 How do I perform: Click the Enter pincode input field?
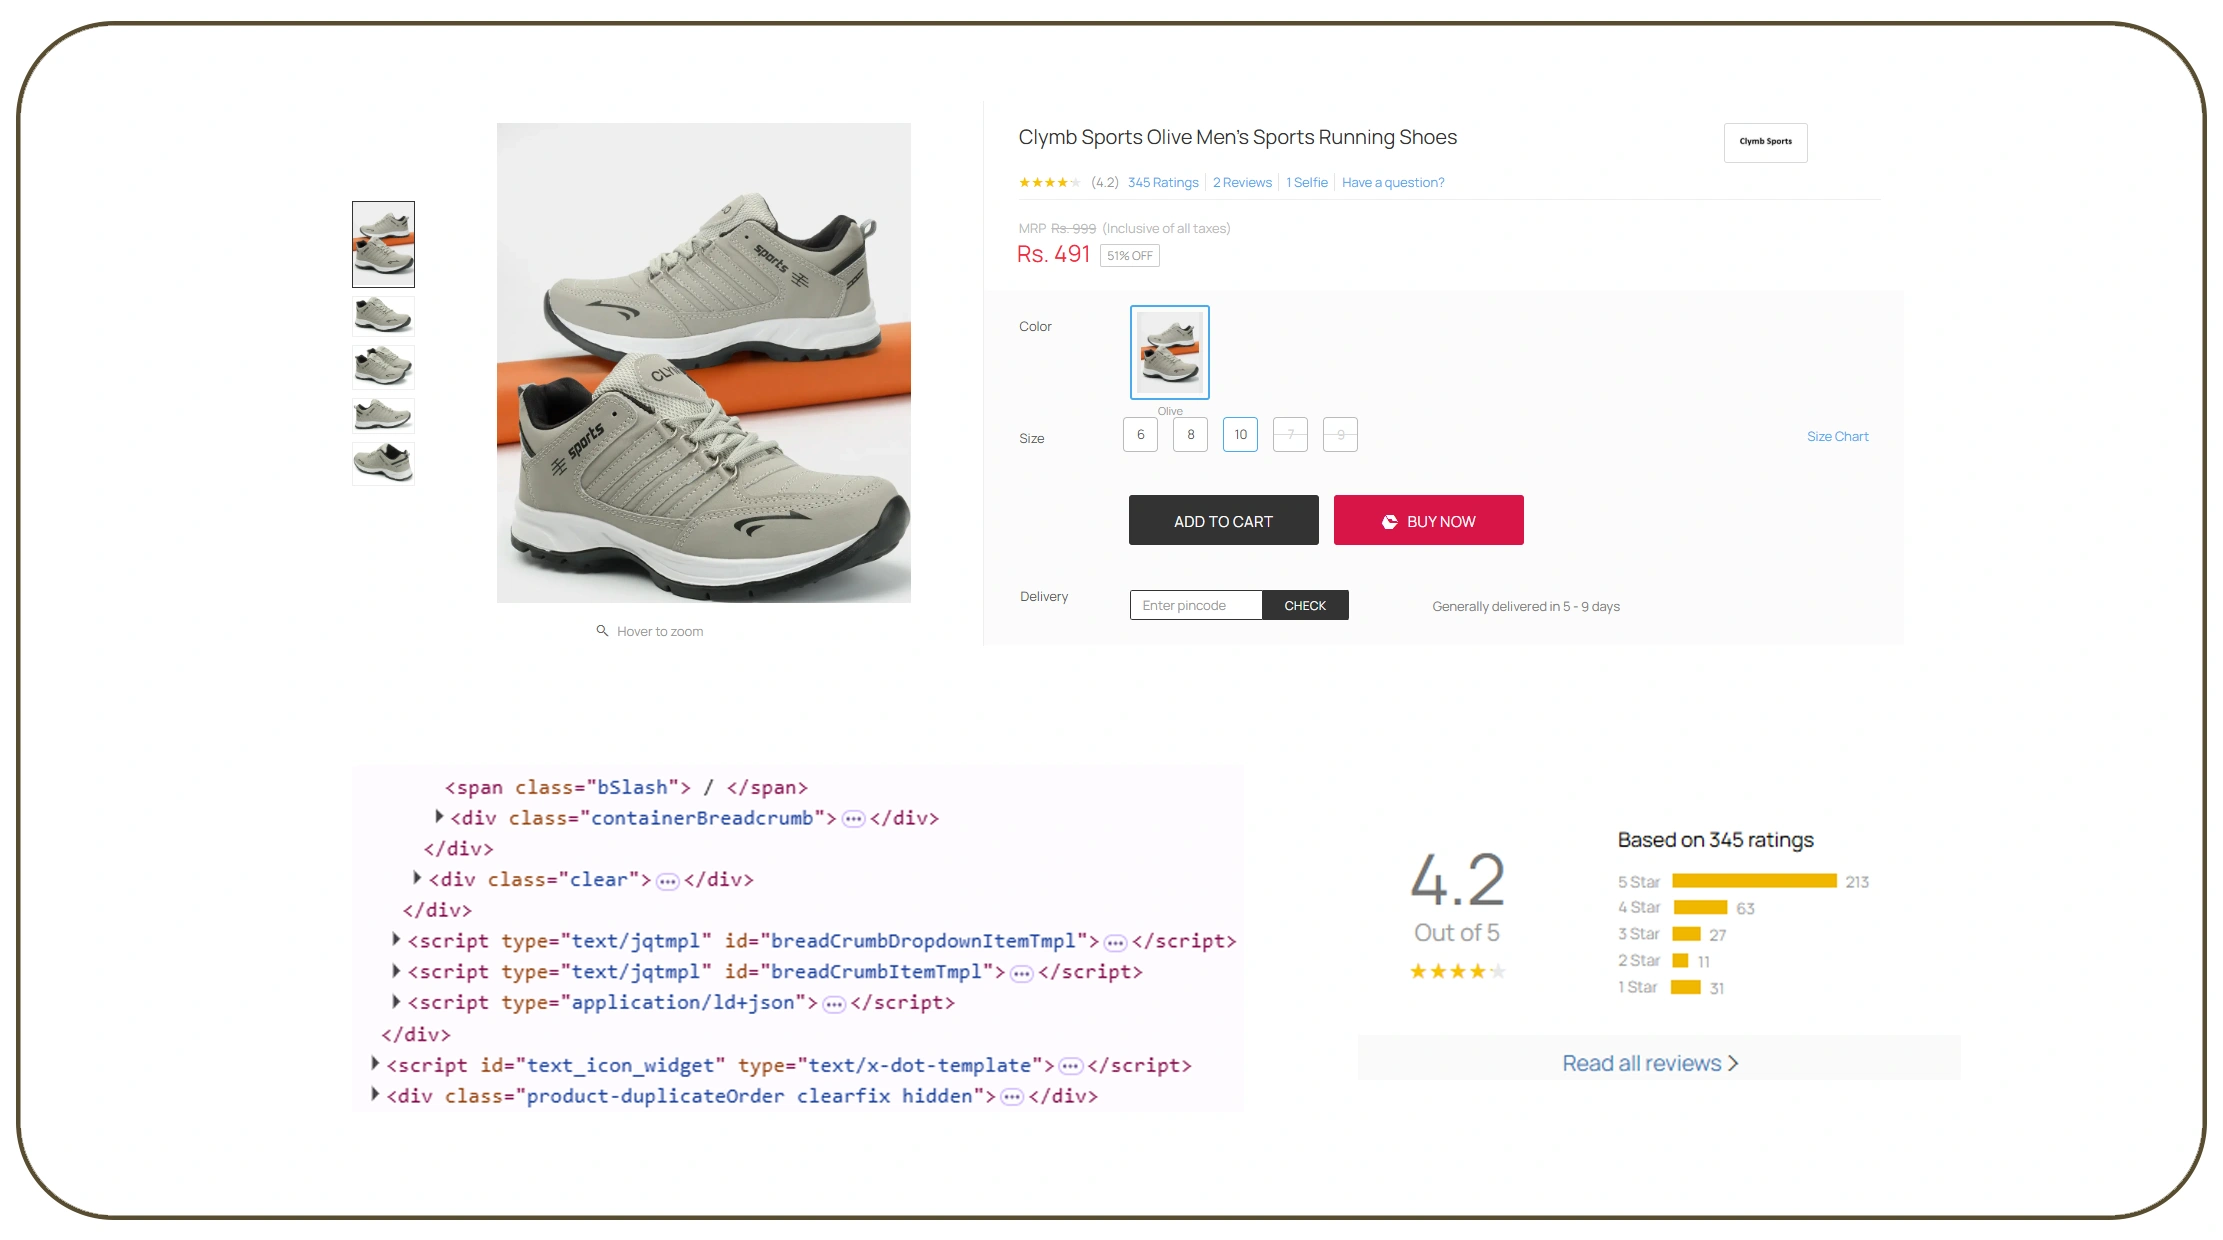(x=1195, y=605)
